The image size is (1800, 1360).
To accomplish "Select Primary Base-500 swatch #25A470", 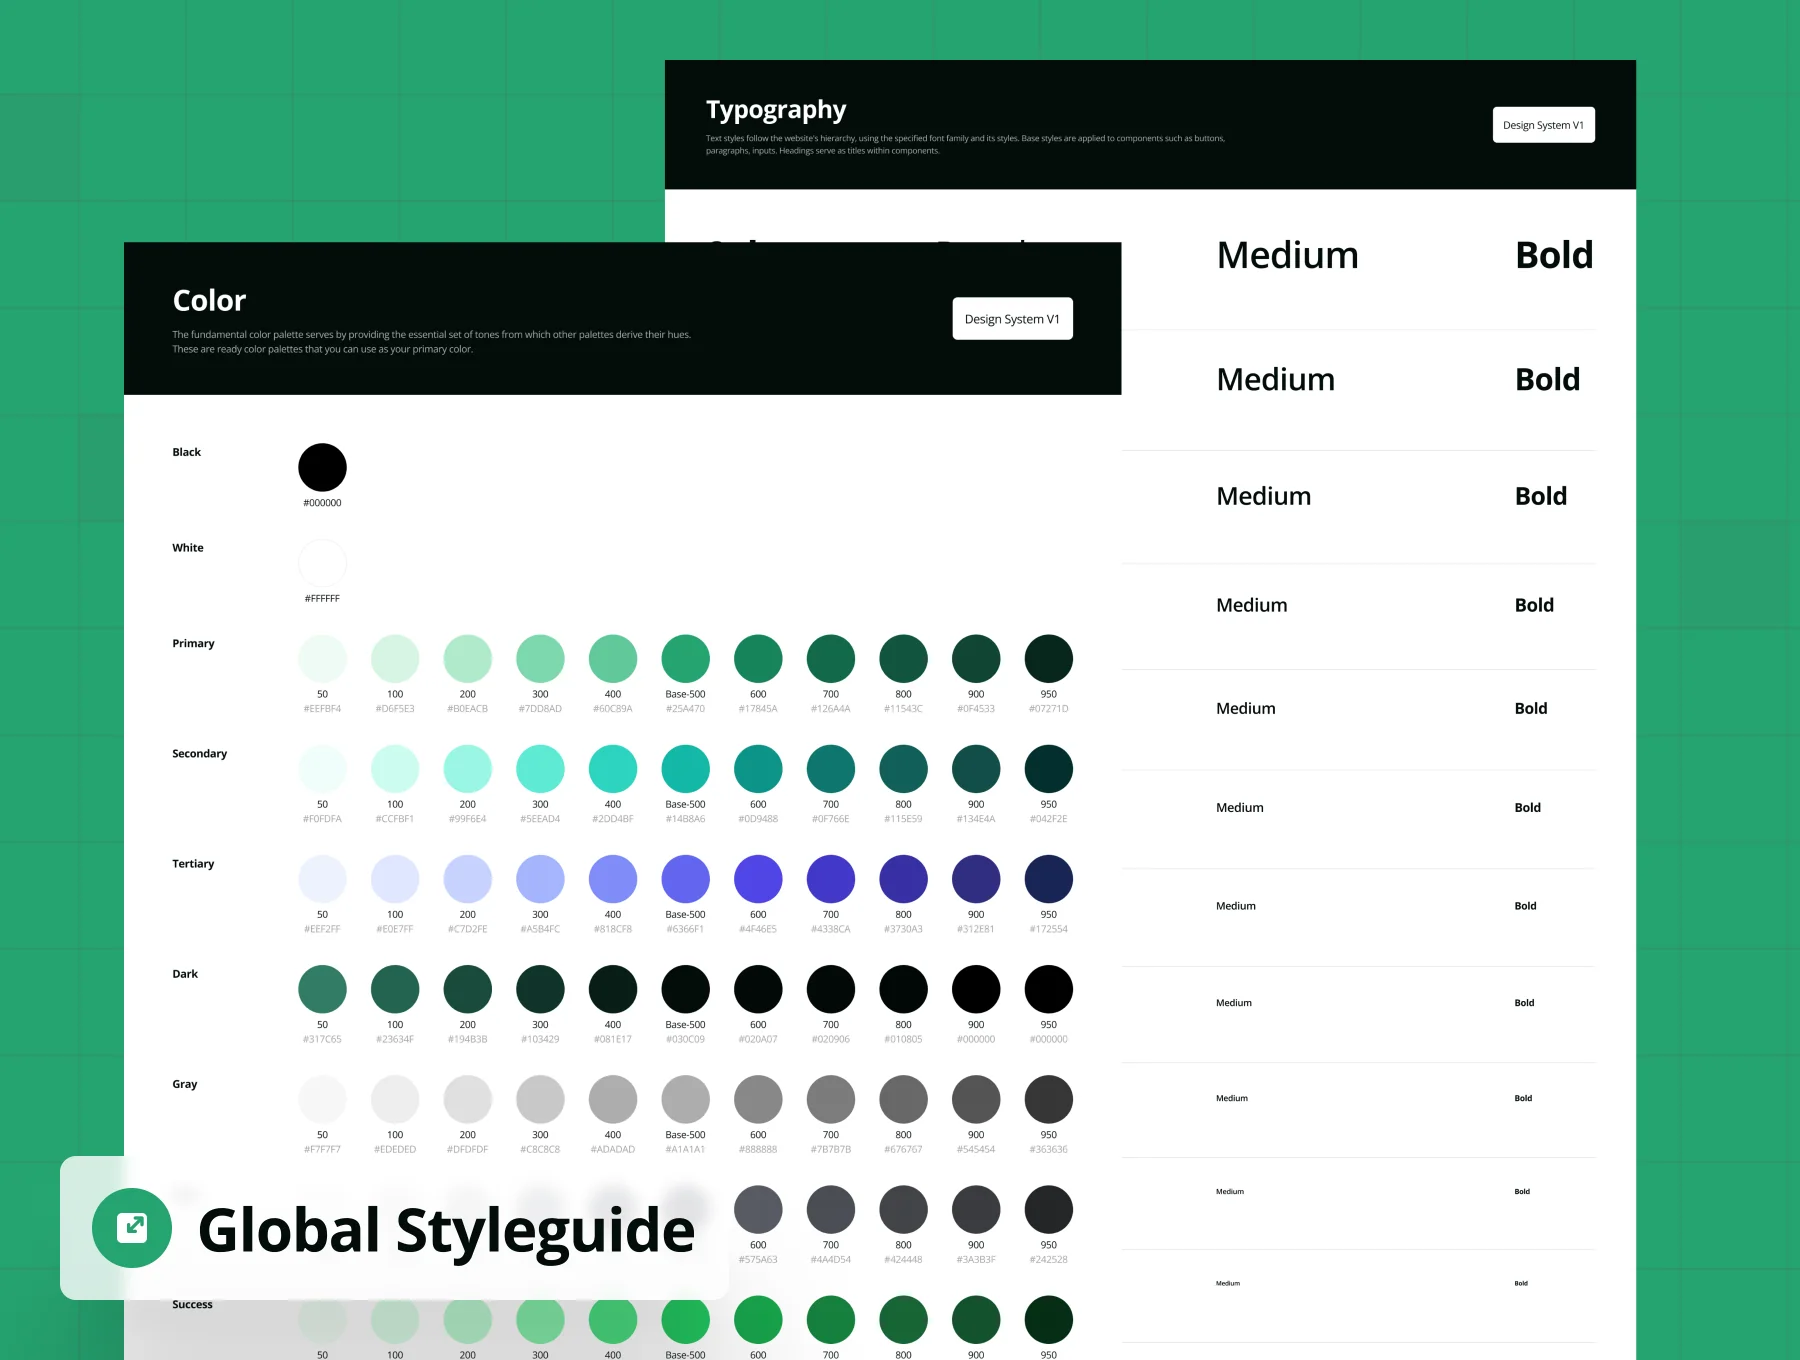I will click(x=685, y=659).
